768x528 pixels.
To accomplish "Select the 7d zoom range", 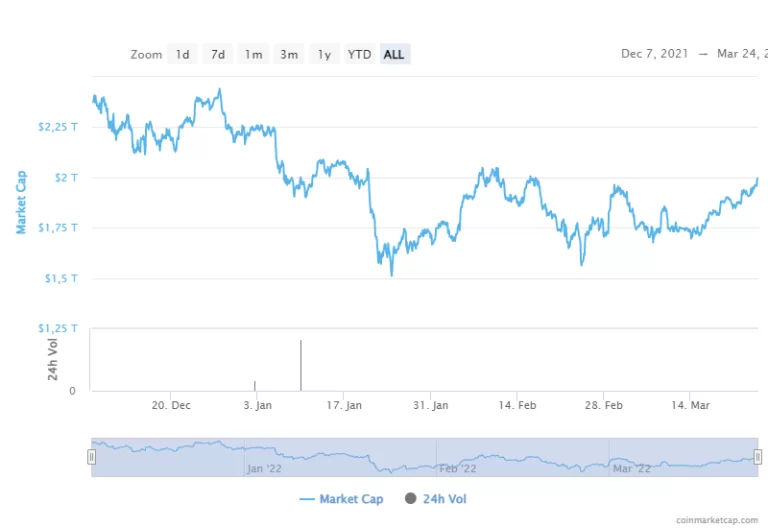I will [217, 54].
